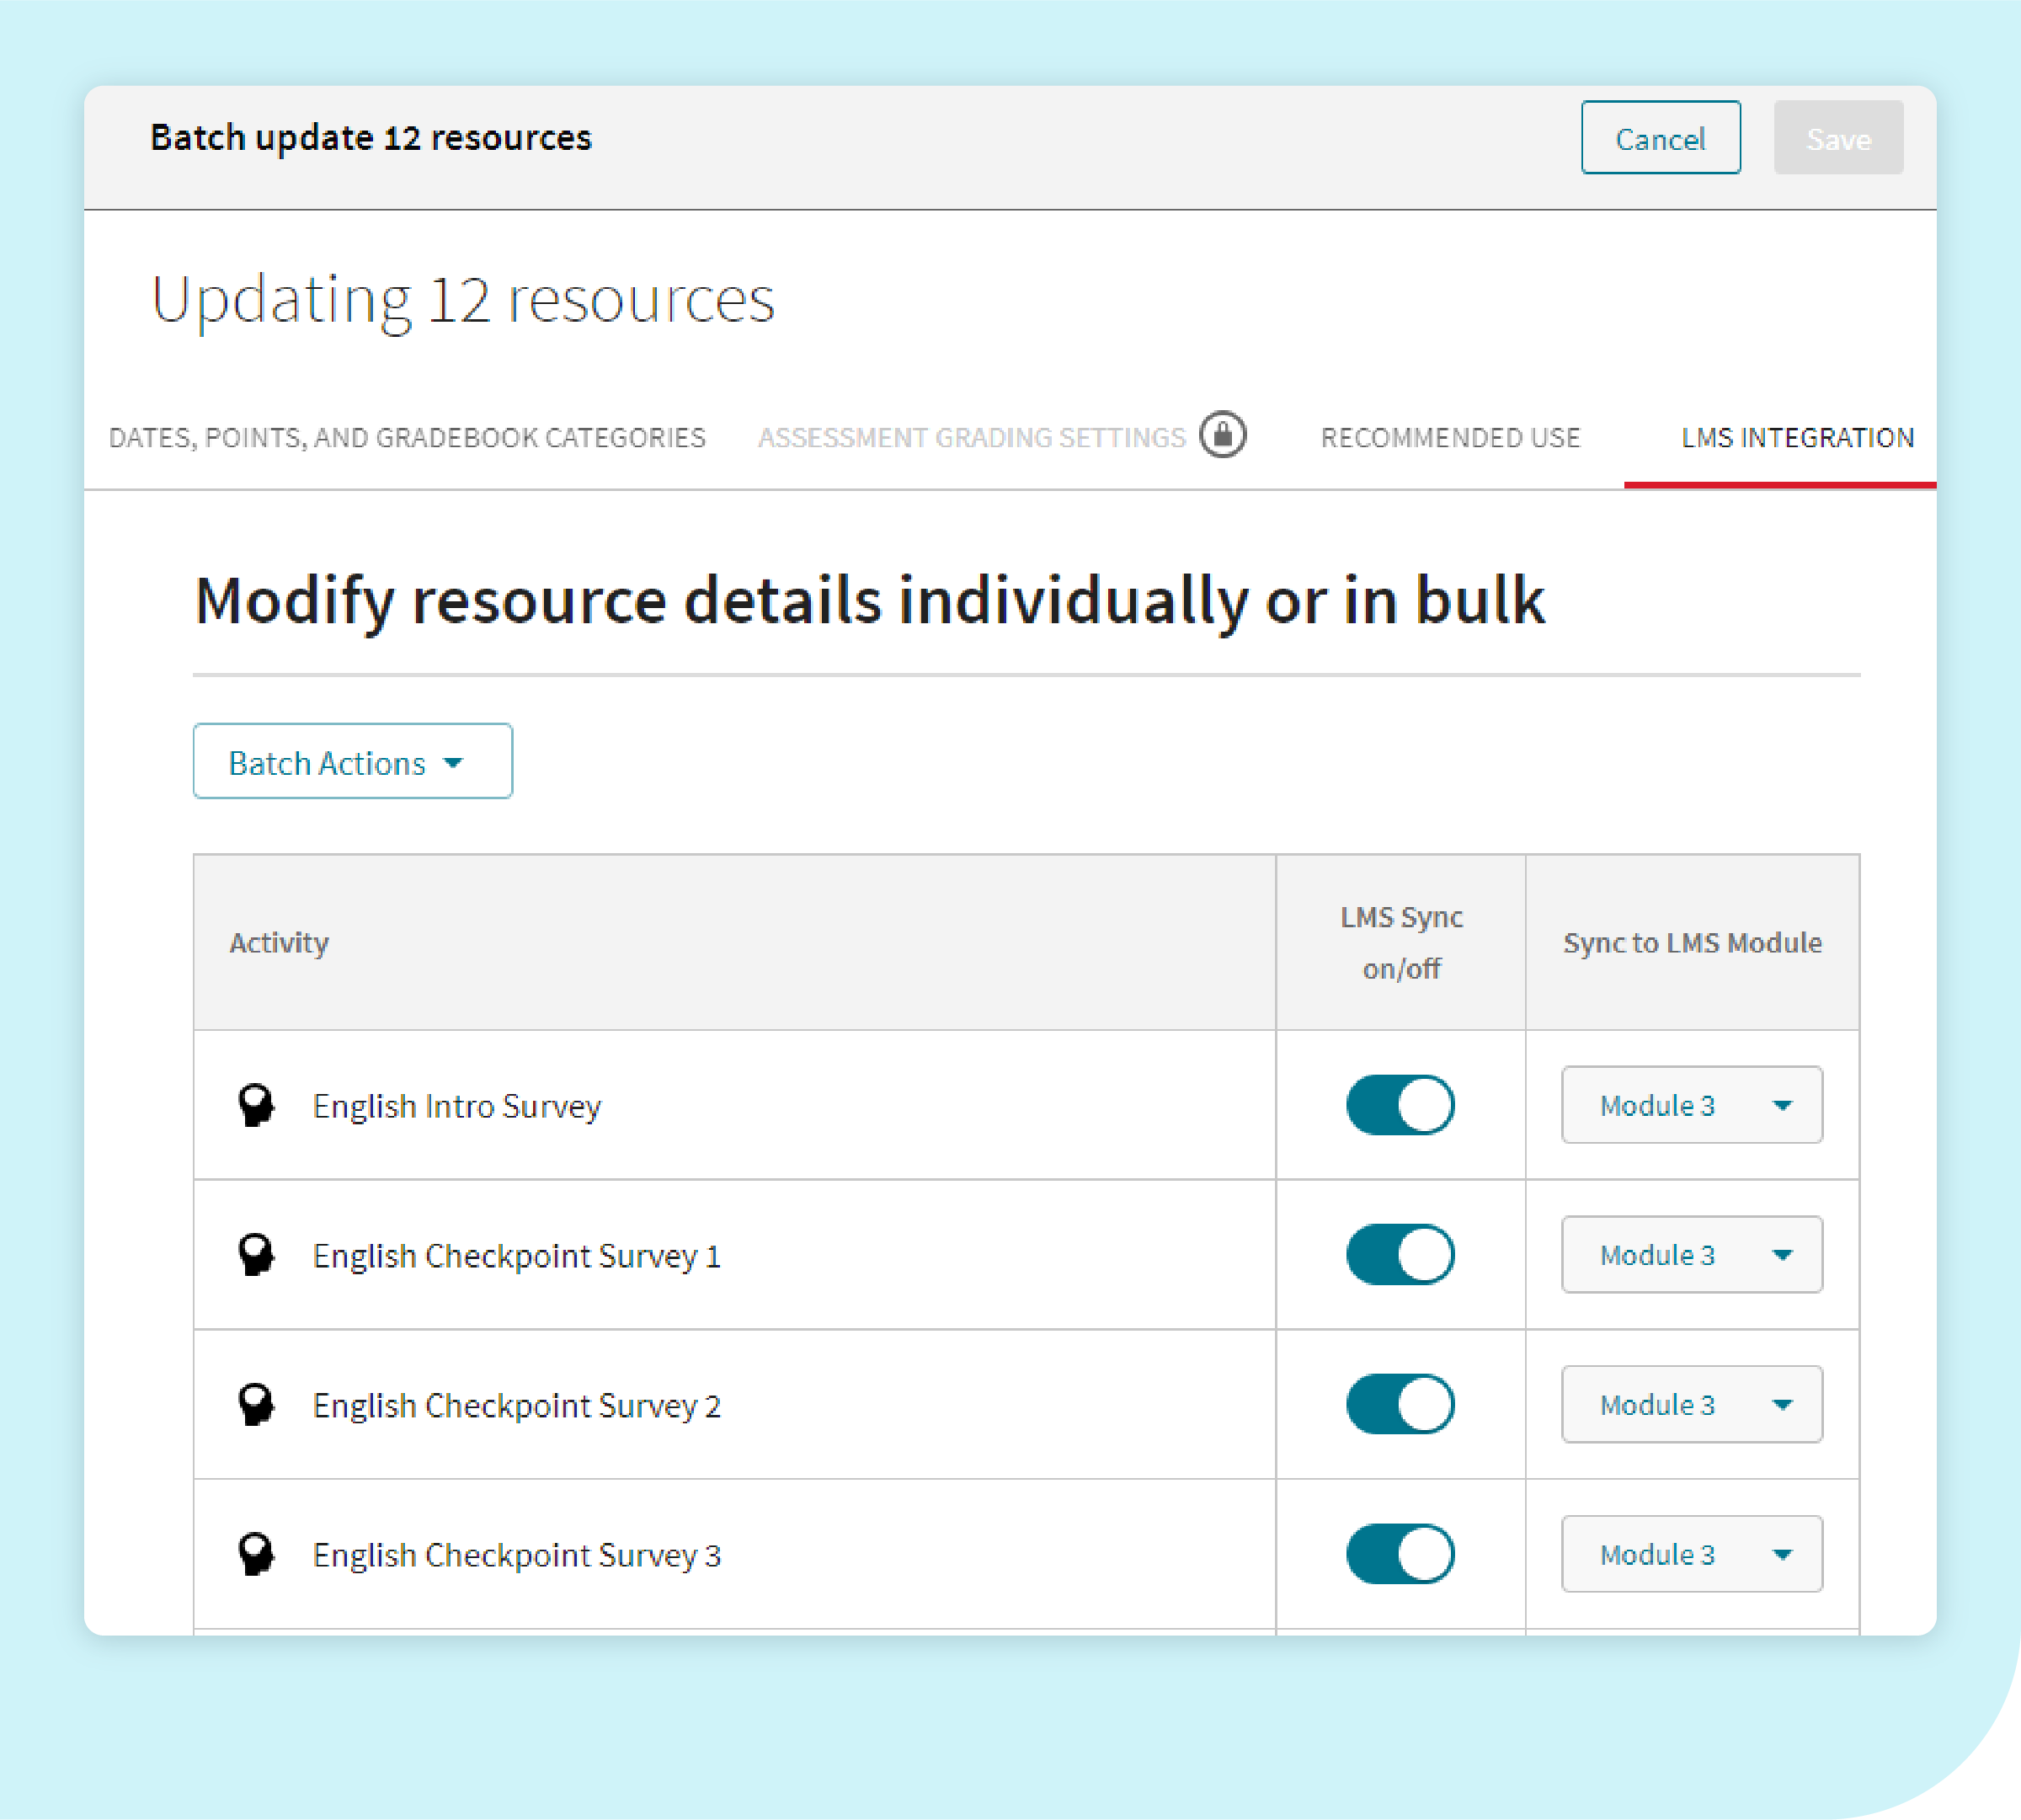Screen dimensions: 2021x1820
Task: Change LMS module for English Checkpoint Survey 2
Action: (1691, 1404)
